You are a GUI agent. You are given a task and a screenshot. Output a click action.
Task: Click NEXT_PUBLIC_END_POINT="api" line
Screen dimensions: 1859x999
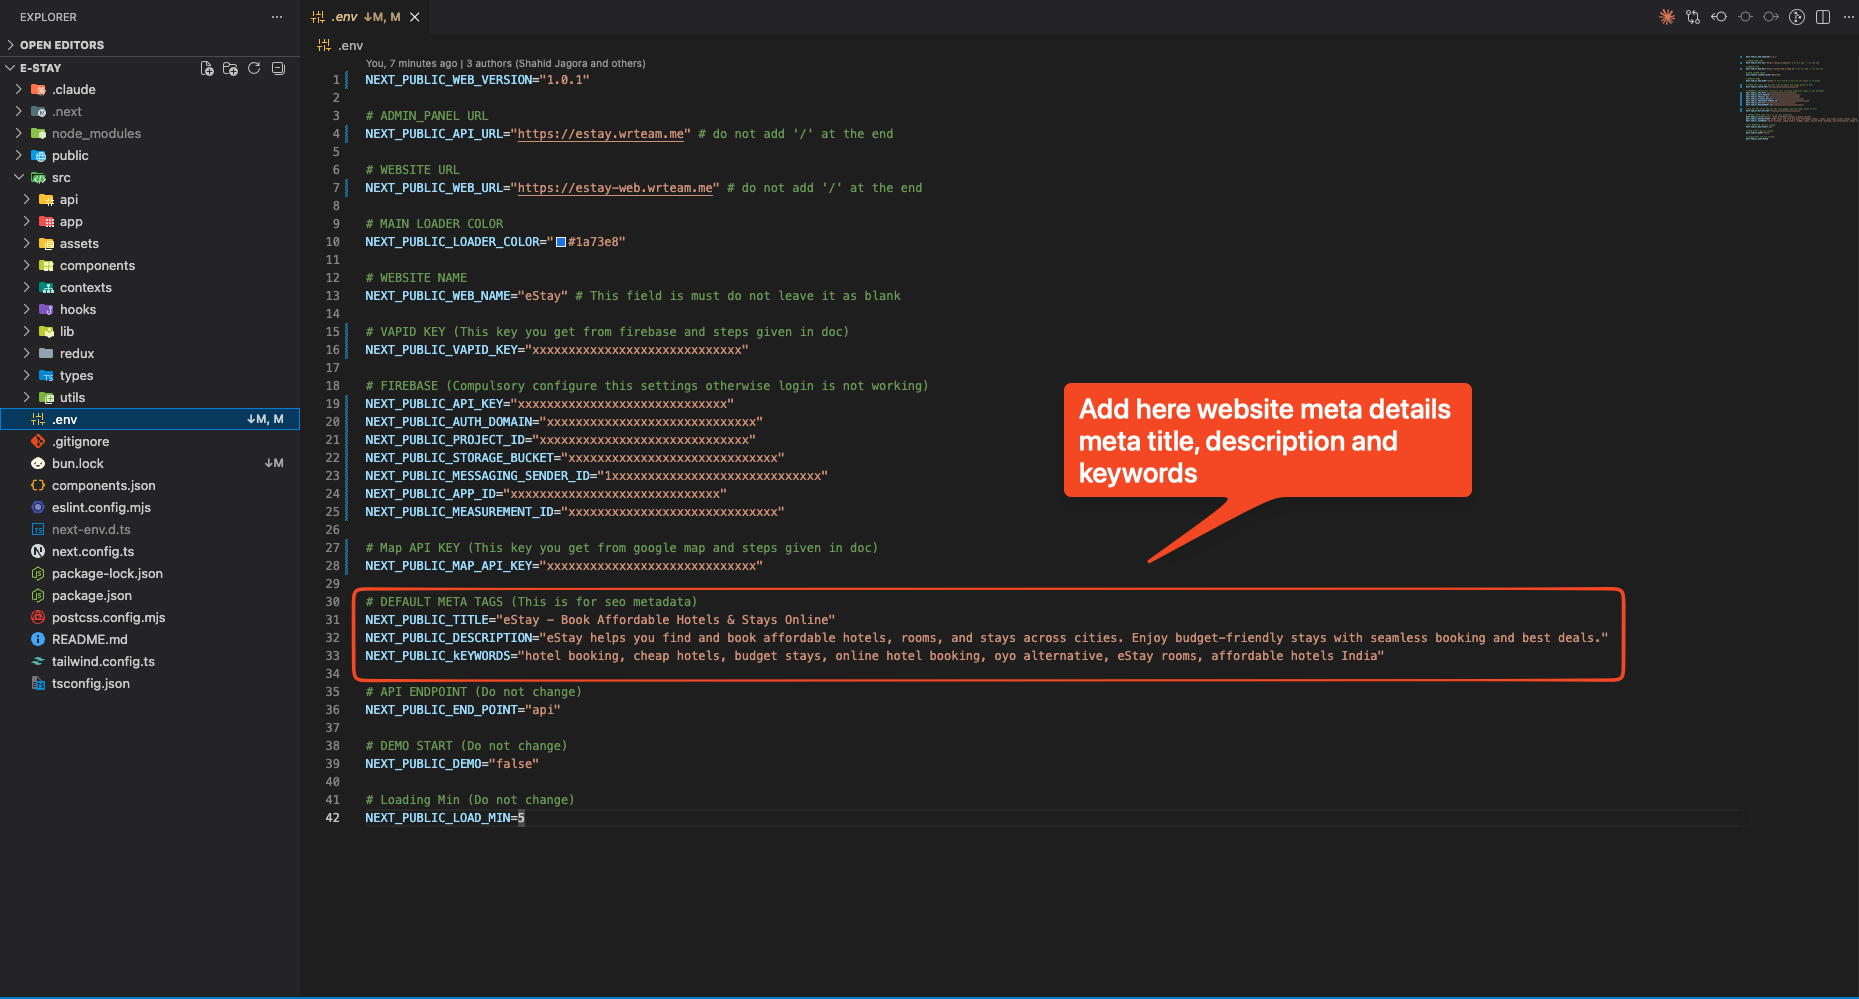coord(463,710)
